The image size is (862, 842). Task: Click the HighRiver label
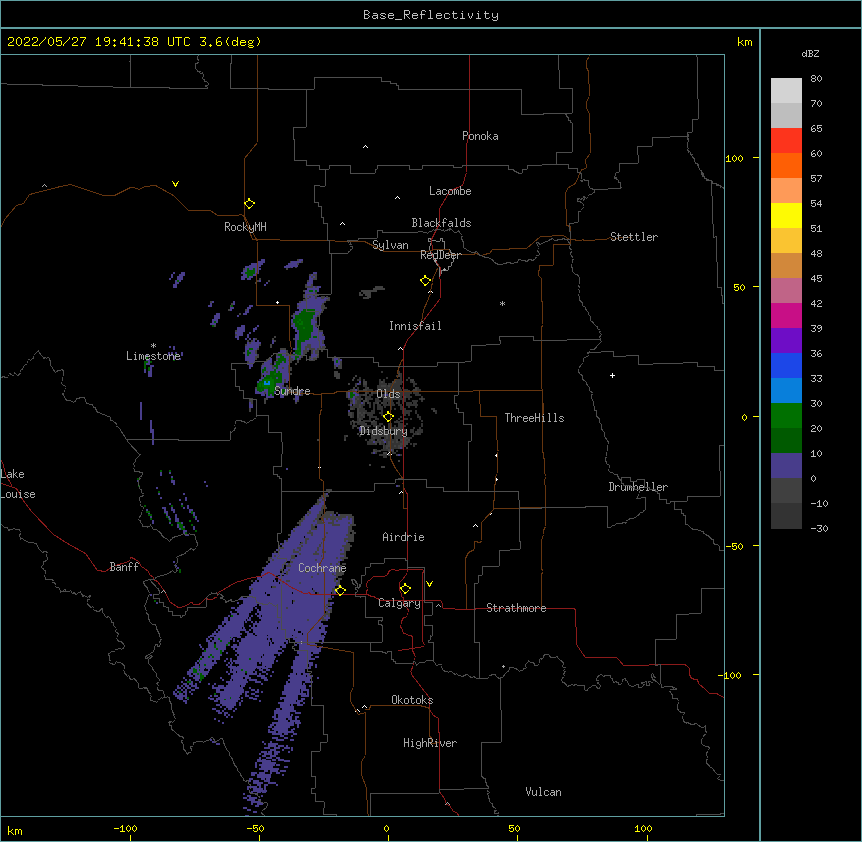pos(430,743)
